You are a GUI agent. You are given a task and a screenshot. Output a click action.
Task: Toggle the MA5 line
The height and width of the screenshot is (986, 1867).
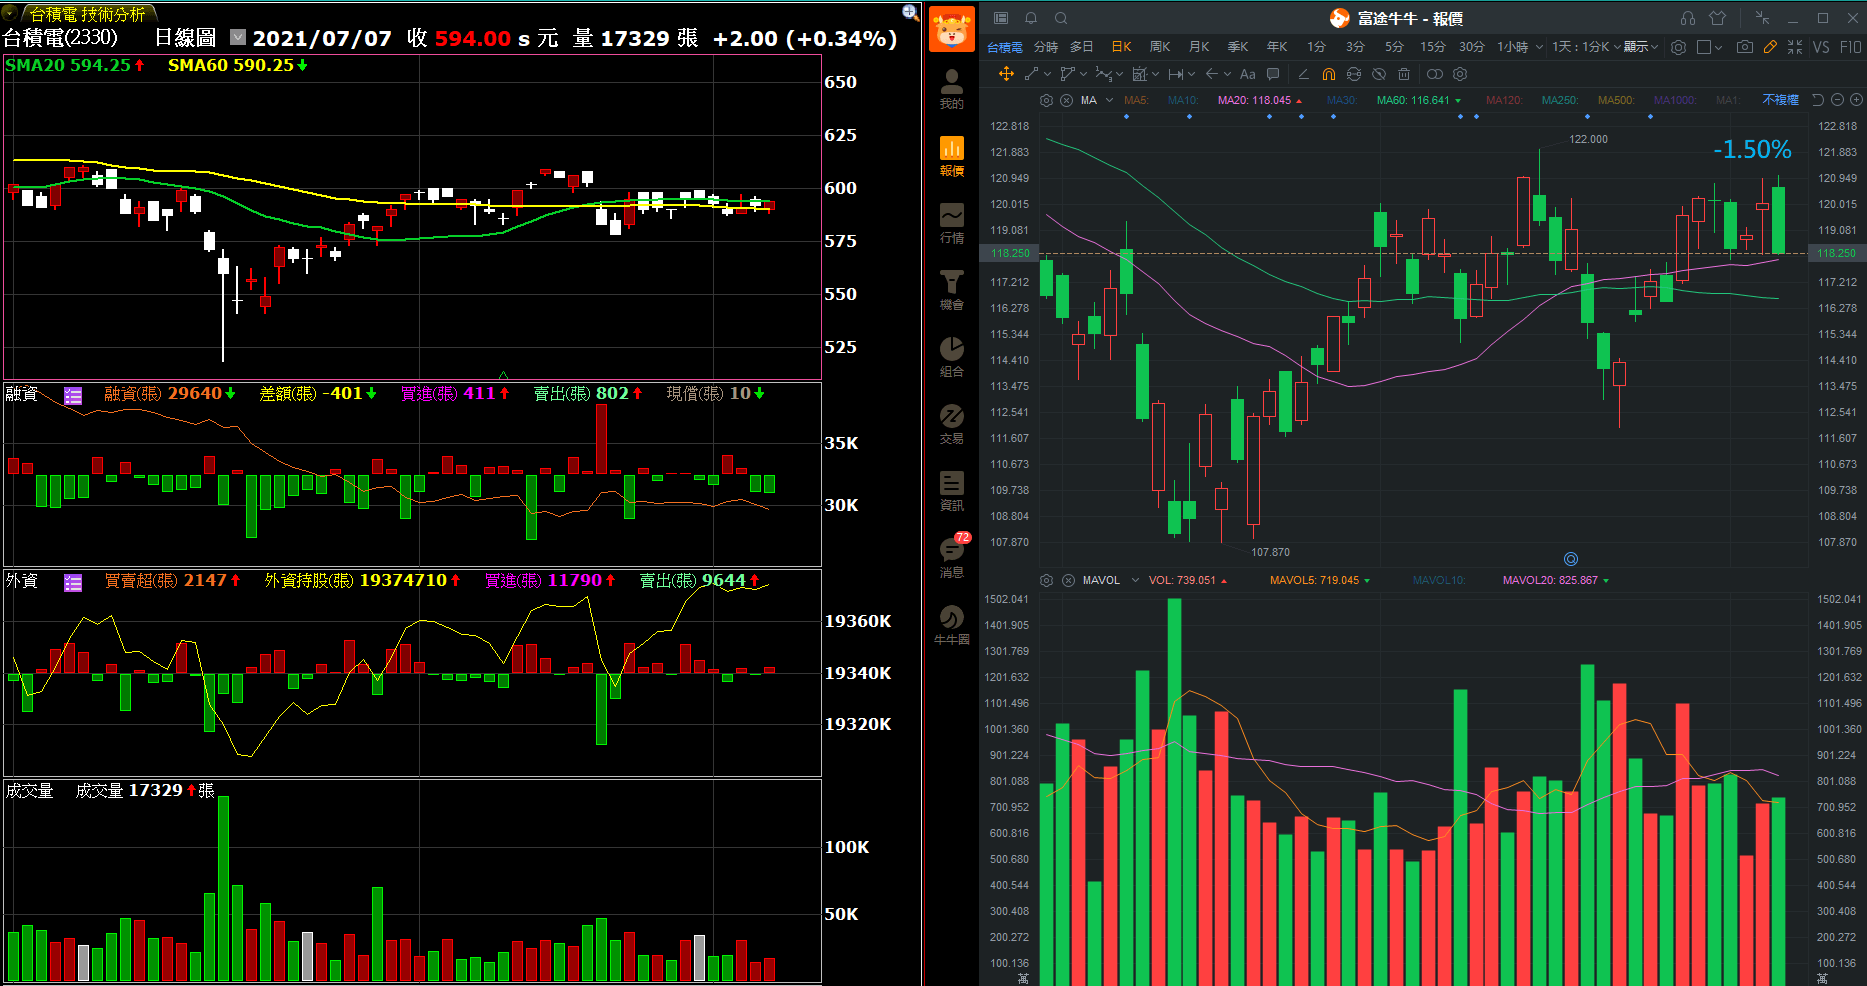1136,100
